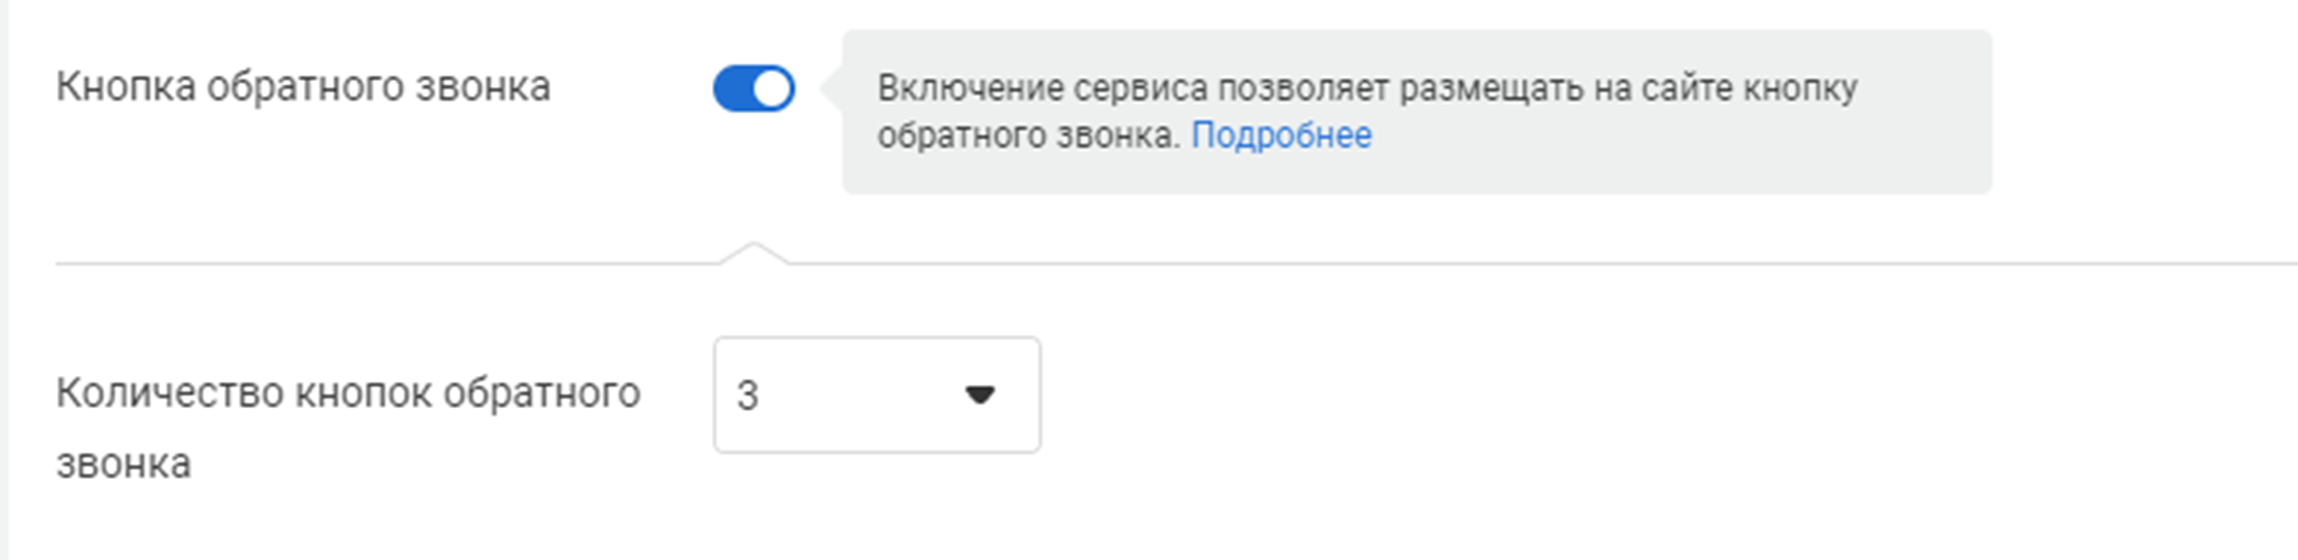Image resolution: width=2298 pixels, height=560 pixels.
Task: Click the Количество кнопок обратного label text
Action: tap(347, 393)
